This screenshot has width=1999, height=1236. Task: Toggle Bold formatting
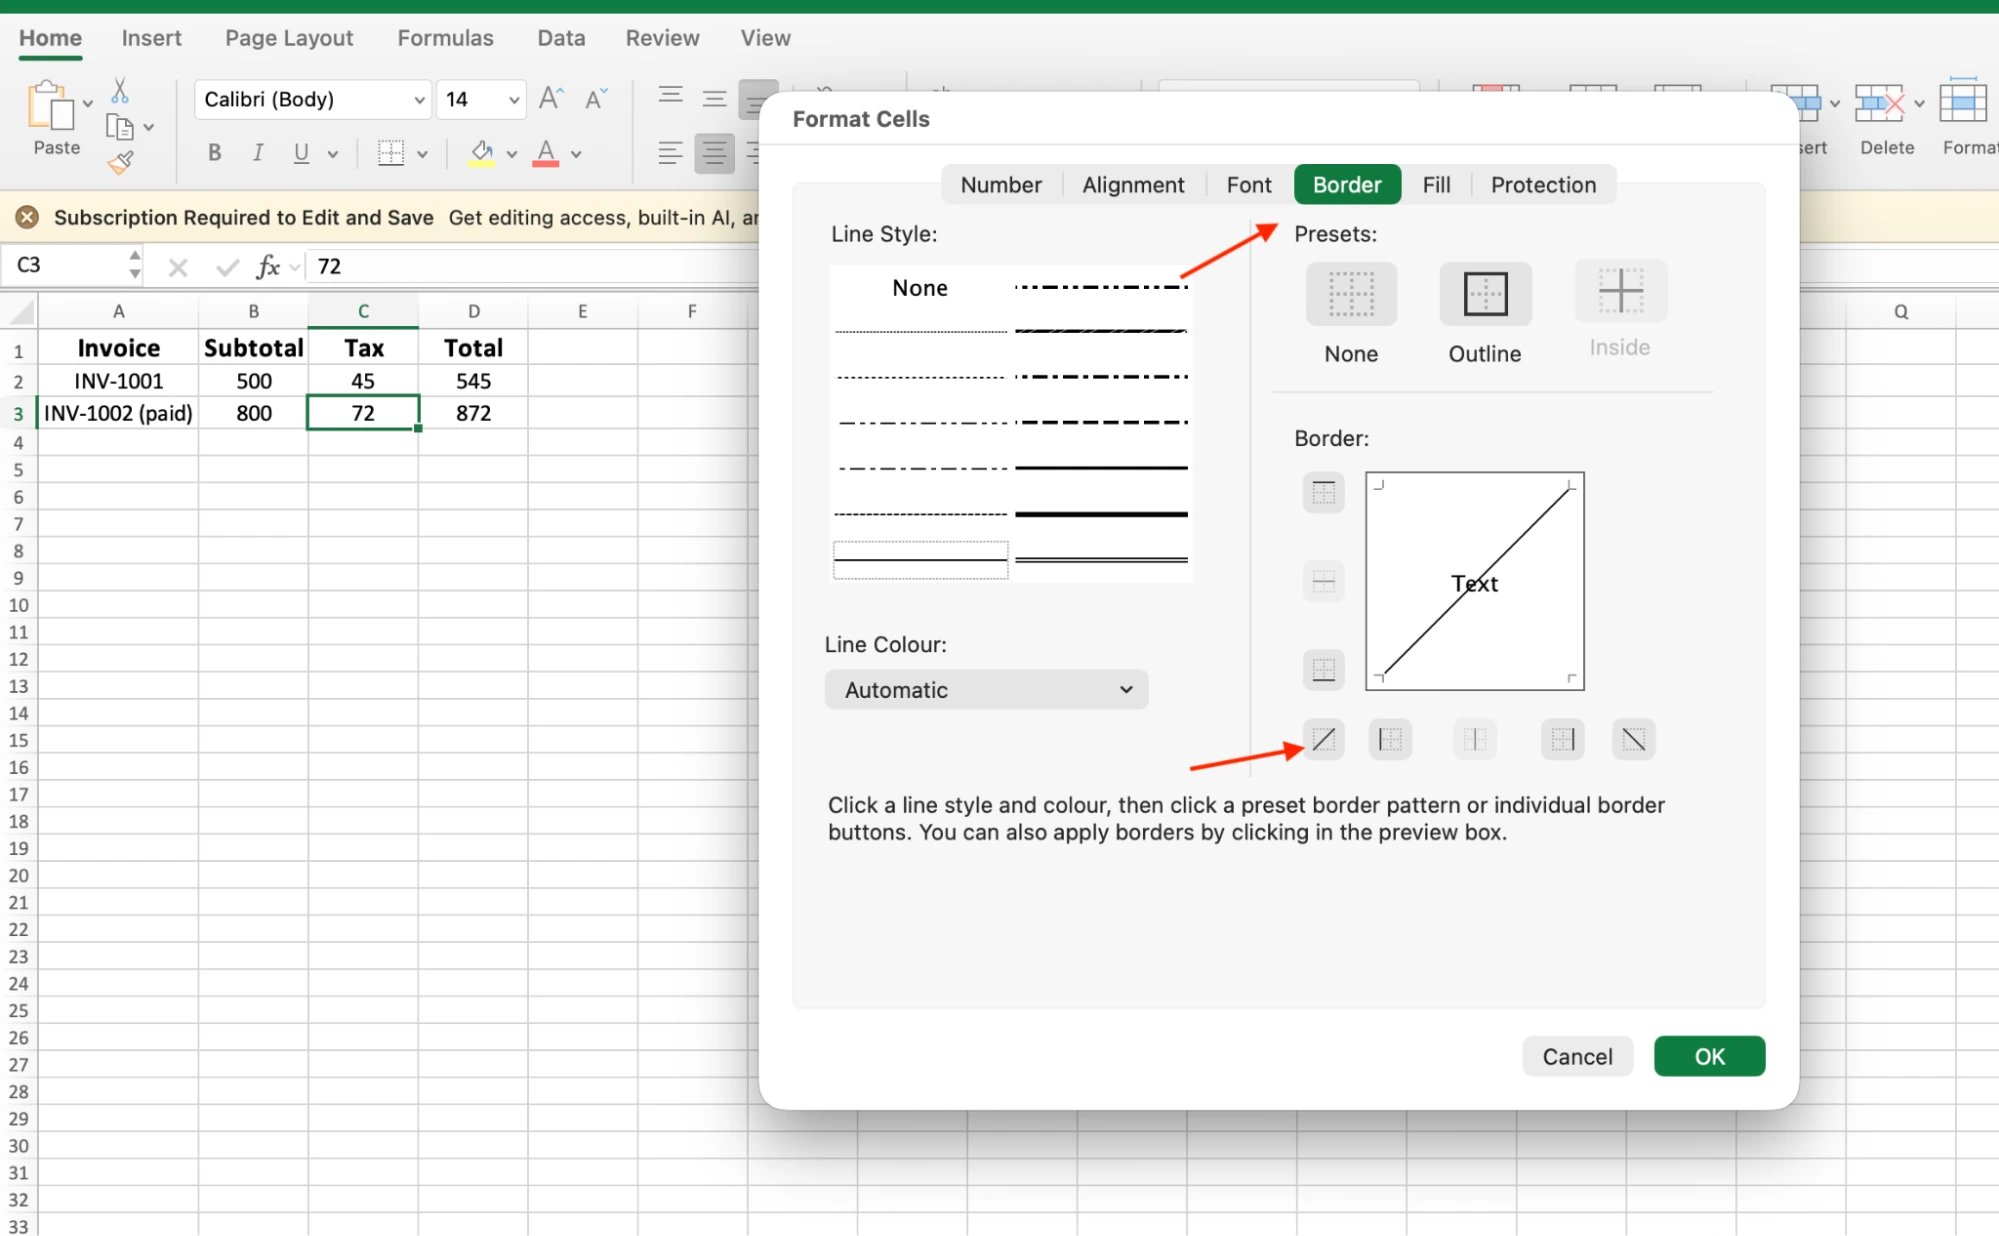coord(214,153)
